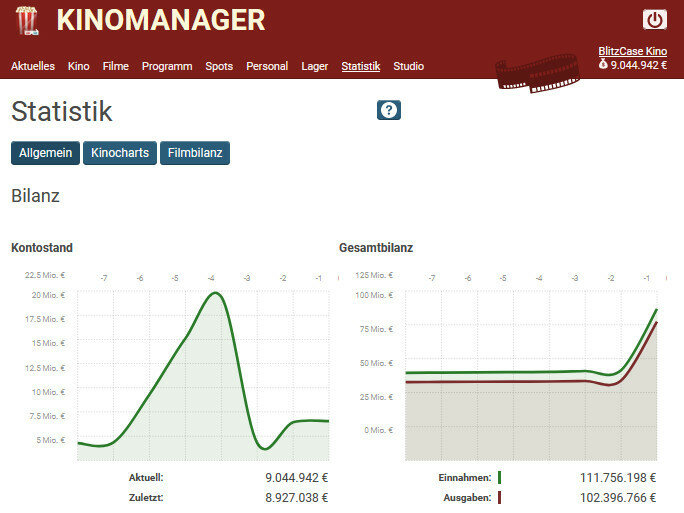
Task: Open the Personal menu
Action: pyautogui.click(x=267, y=66)
